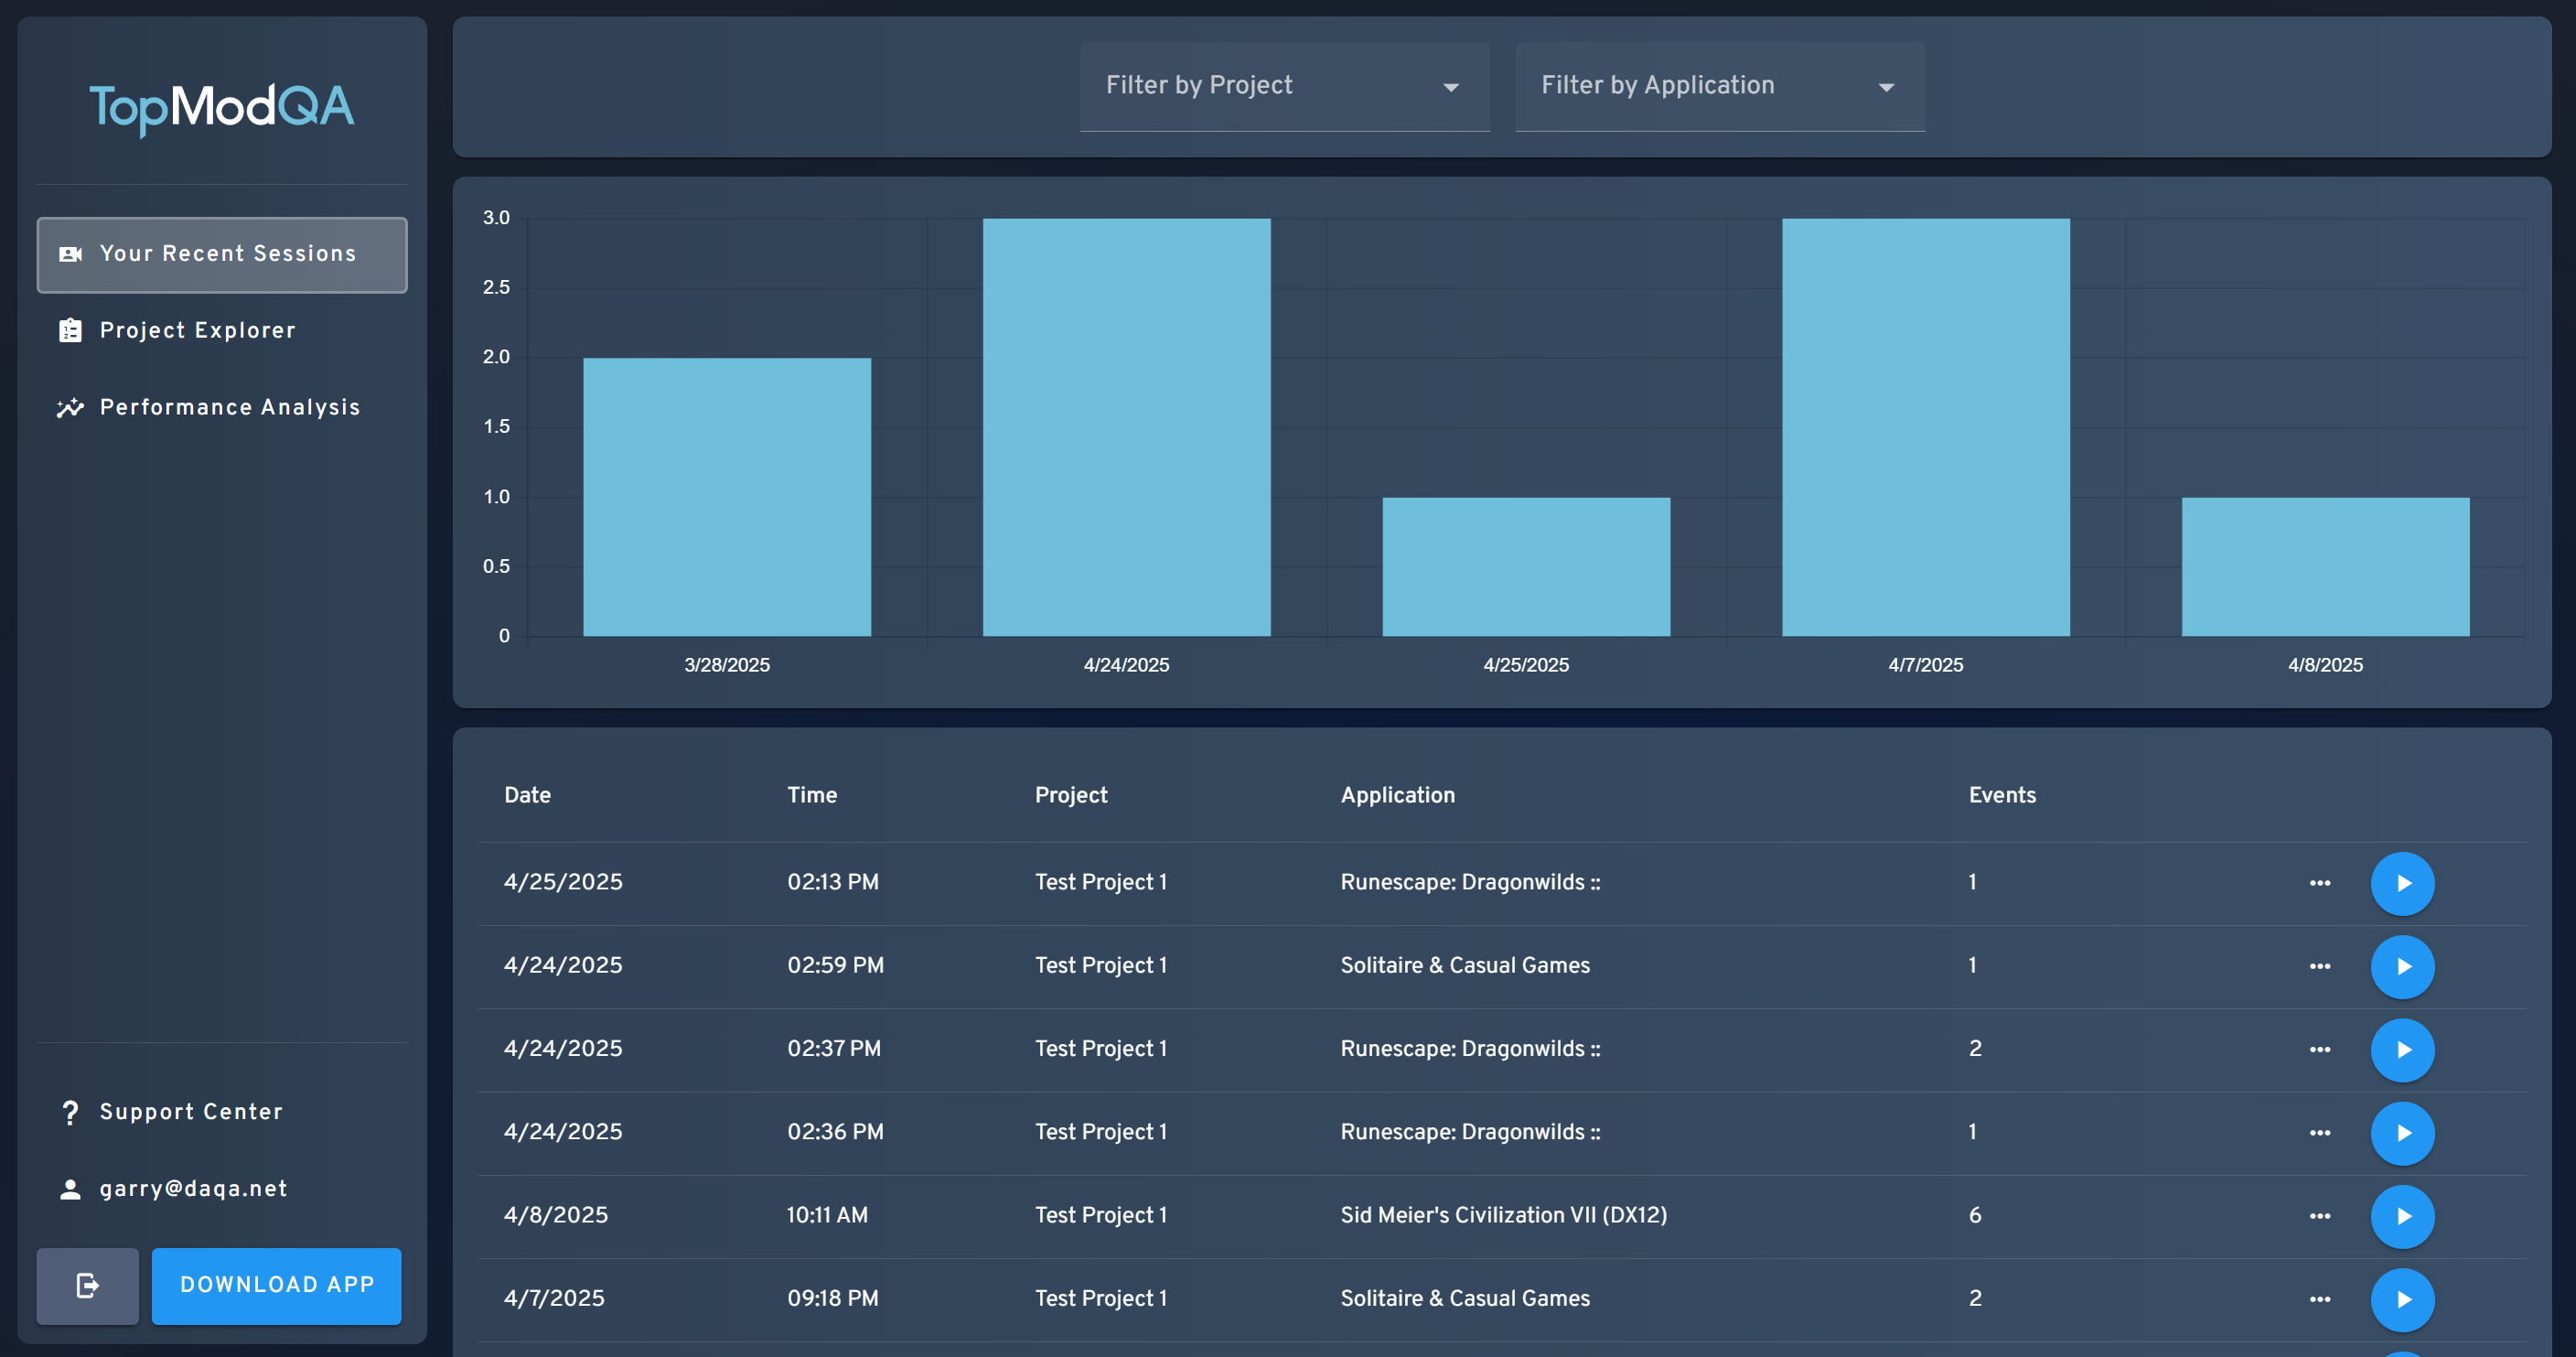Click the Project Explorer clipboard icon
The width and height of the screenshot is (2576, 1357).
point(70,331)
